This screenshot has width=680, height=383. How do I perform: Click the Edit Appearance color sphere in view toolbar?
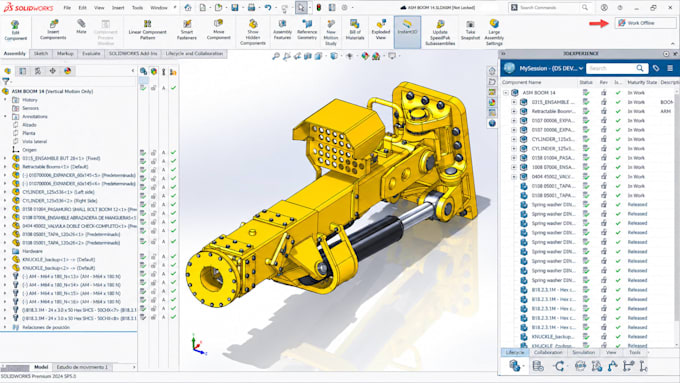(x=365, y=56)
